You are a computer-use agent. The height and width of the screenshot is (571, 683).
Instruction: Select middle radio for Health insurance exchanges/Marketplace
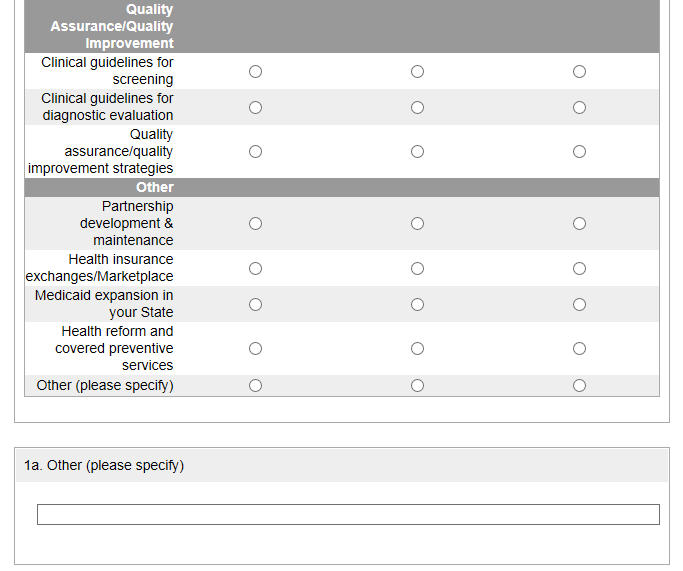417,268
